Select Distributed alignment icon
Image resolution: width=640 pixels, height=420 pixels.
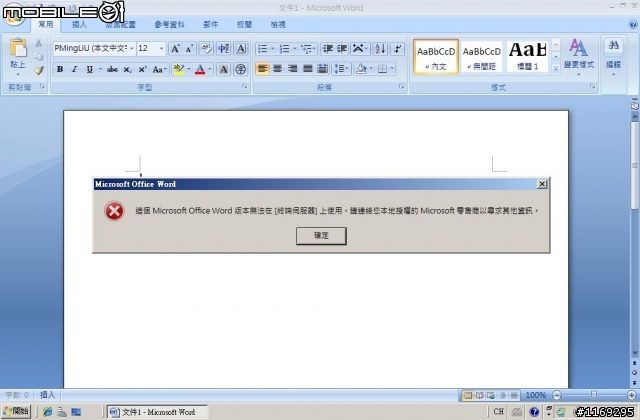tap(322, 69)
